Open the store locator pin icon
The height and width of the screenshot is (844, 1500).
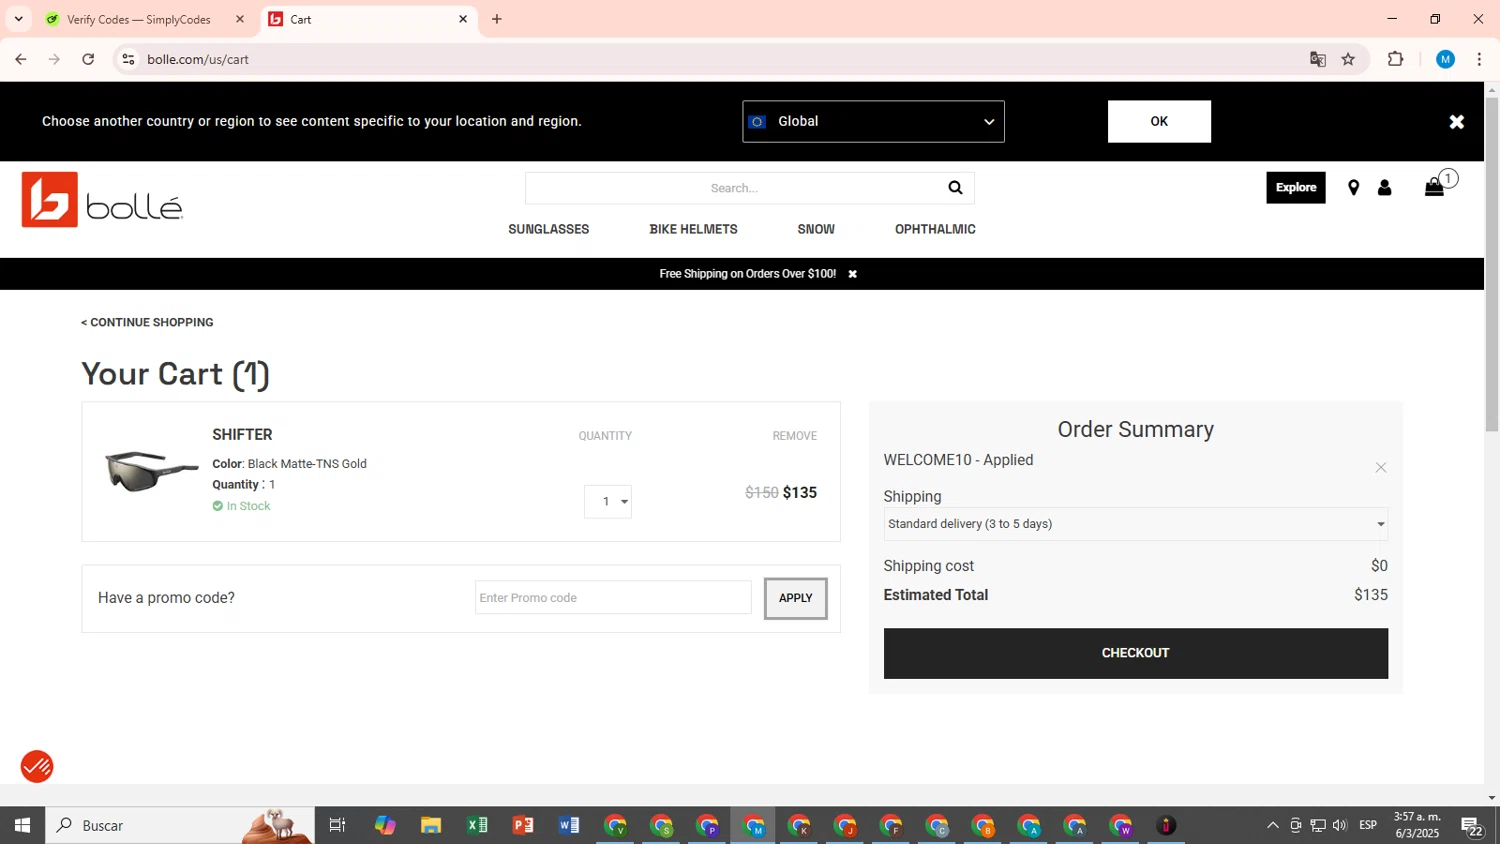pos(1353,188)
